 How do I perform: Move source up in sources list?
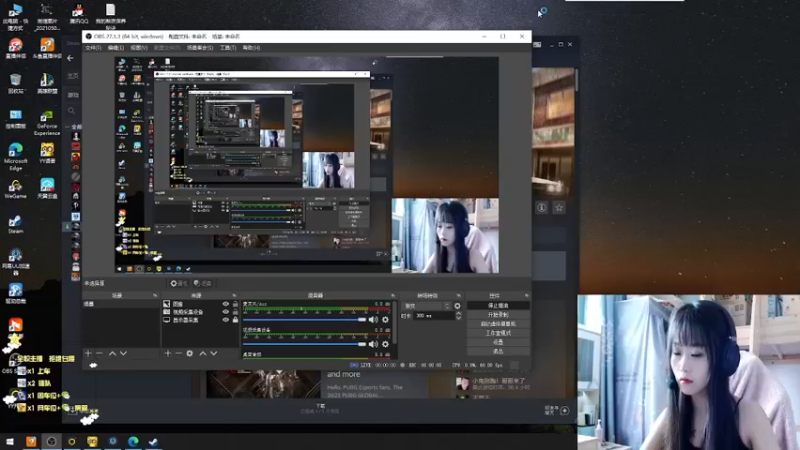(x=203, y=353)
